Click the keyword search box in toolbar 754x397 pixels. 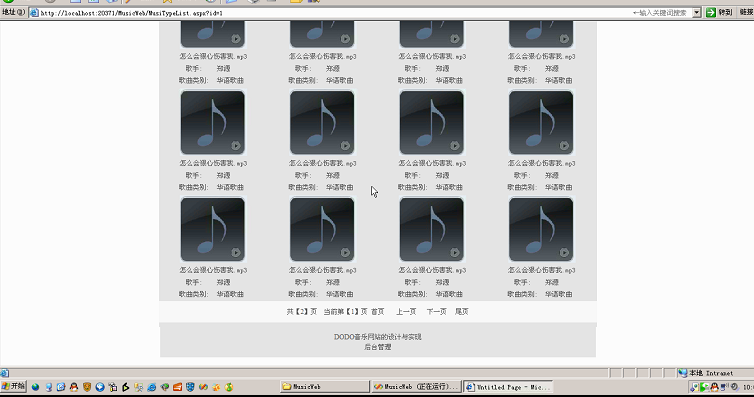click(x=660, y=13)
